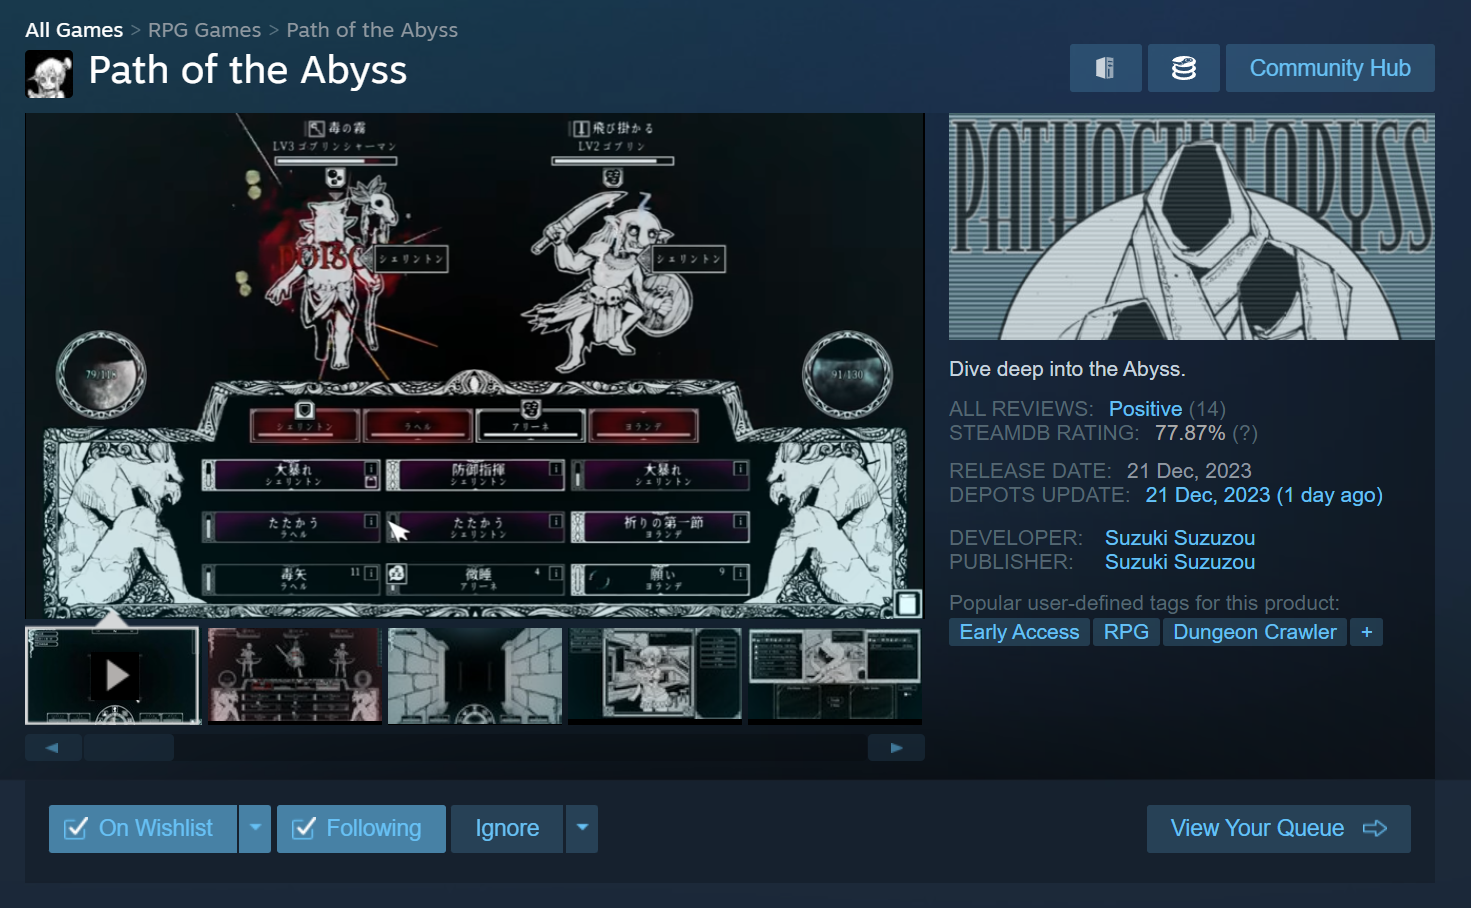Advance the screenshot strip with the right arrow

(x=896, y=747)
